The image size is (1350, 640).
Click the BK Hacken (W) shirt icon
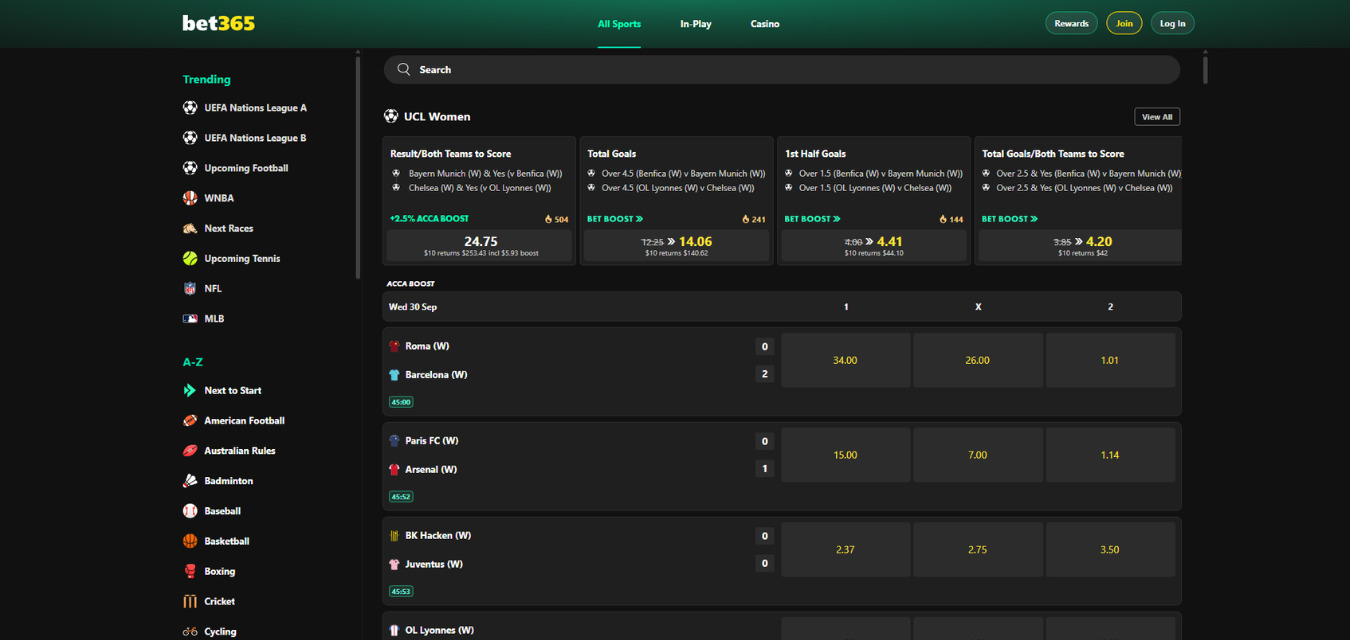(x=394, y=535)
